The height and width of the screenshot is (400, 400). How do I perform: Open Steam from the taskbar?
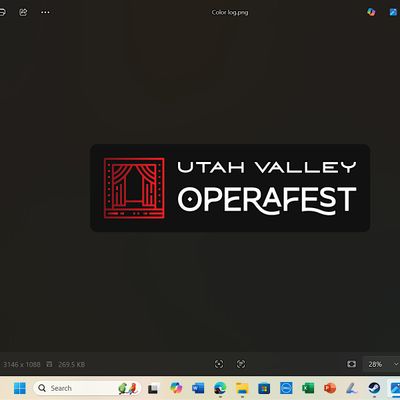click(x=374, y=388)
